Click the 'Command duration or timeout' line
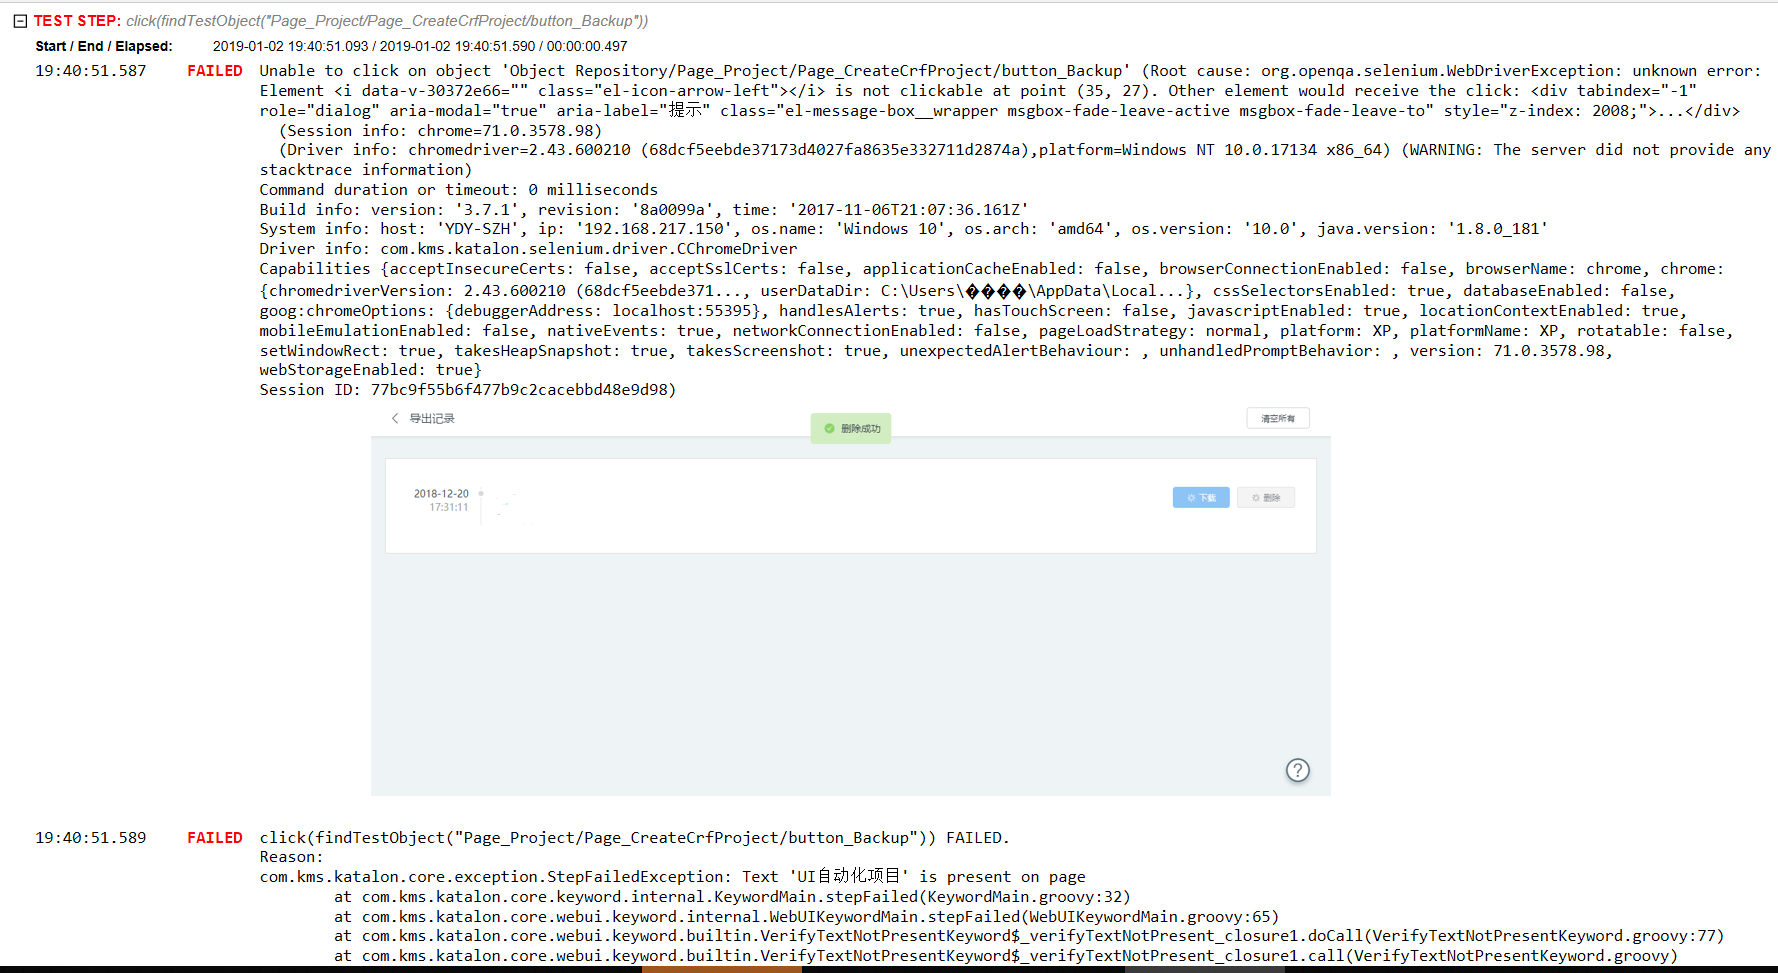Viewport: 1778px width, 973px height. pos(459,190)
